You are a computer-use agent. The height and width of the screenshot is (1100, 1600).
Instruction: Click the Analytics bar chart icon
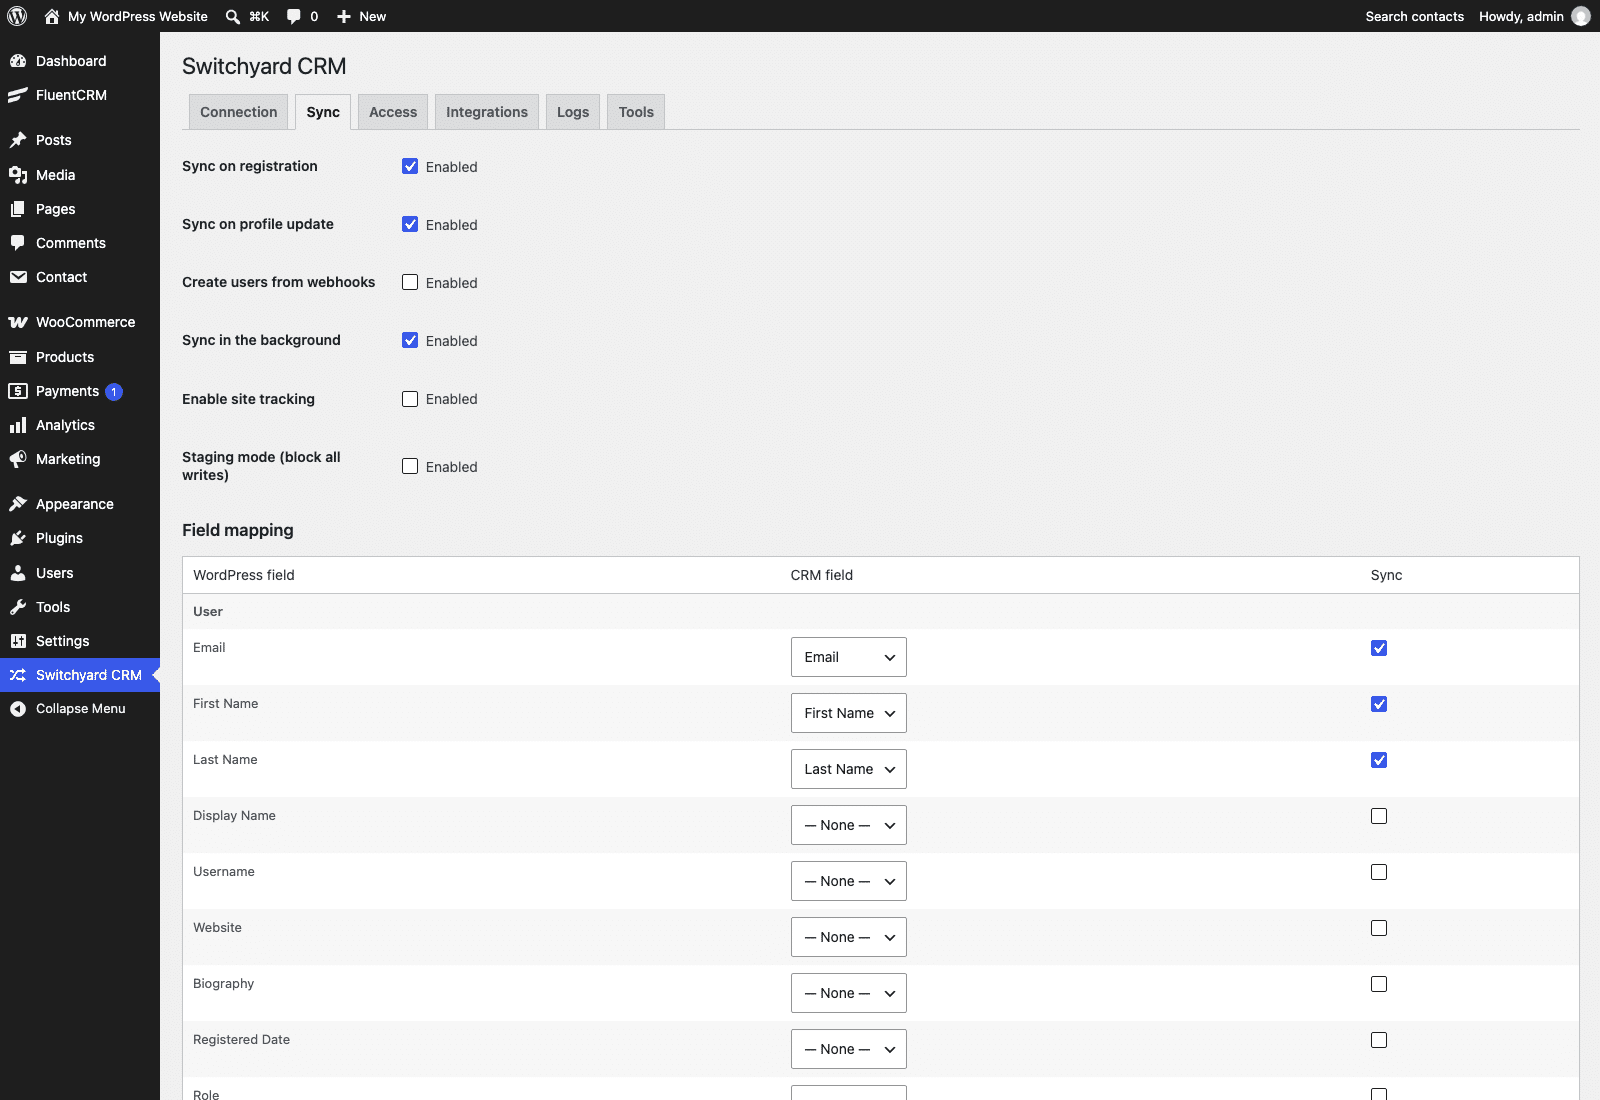pyautogui.click(x=18, y=425)
